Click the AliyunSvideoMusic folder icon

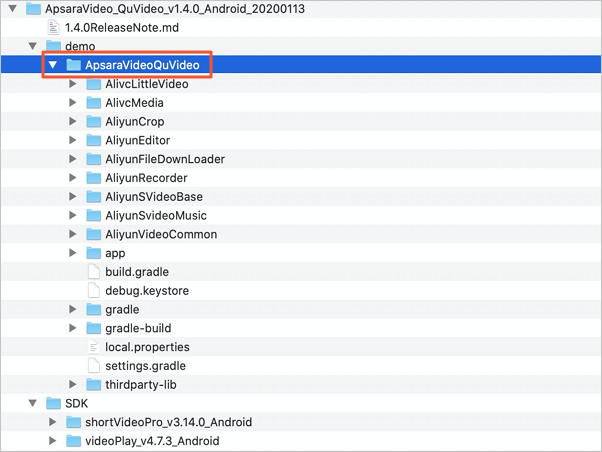click(x=93, y=215)
